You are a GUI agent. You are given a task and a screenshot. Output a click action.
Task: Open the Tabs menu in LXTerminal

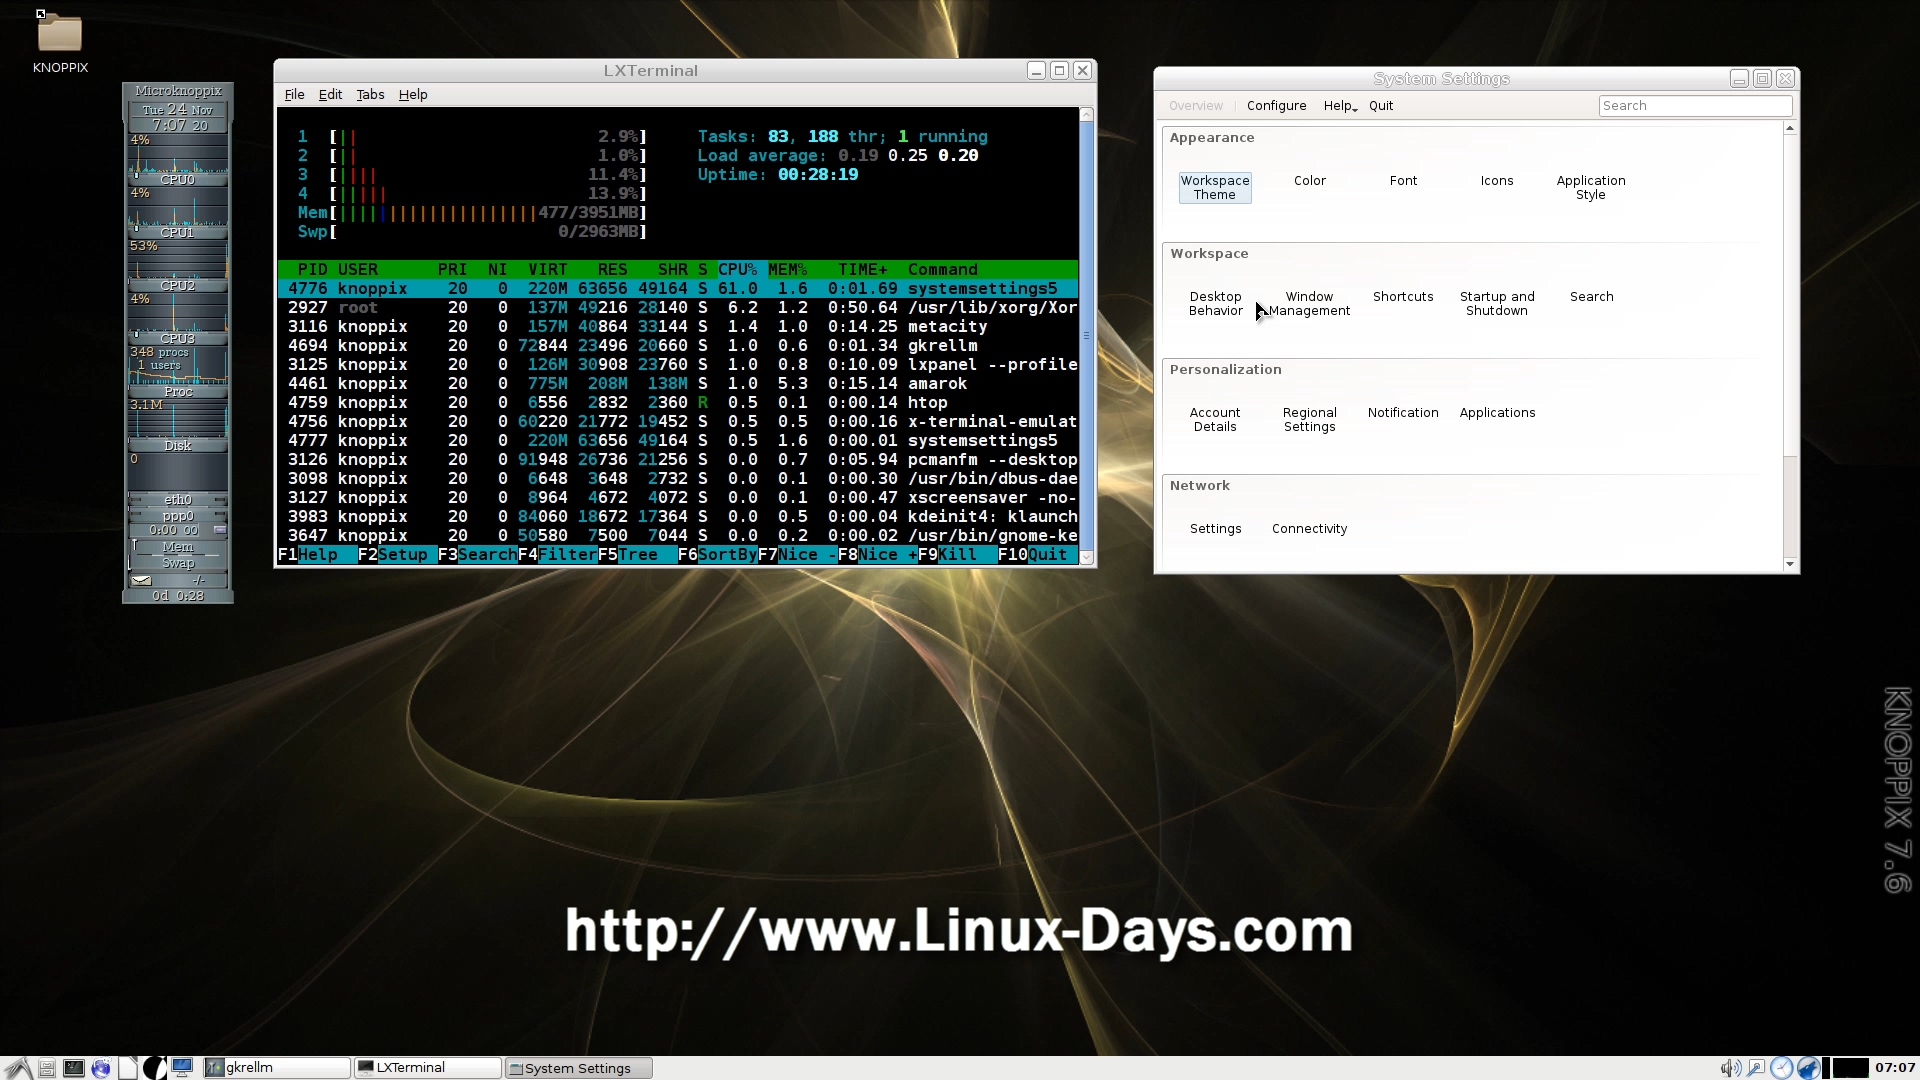370,94
